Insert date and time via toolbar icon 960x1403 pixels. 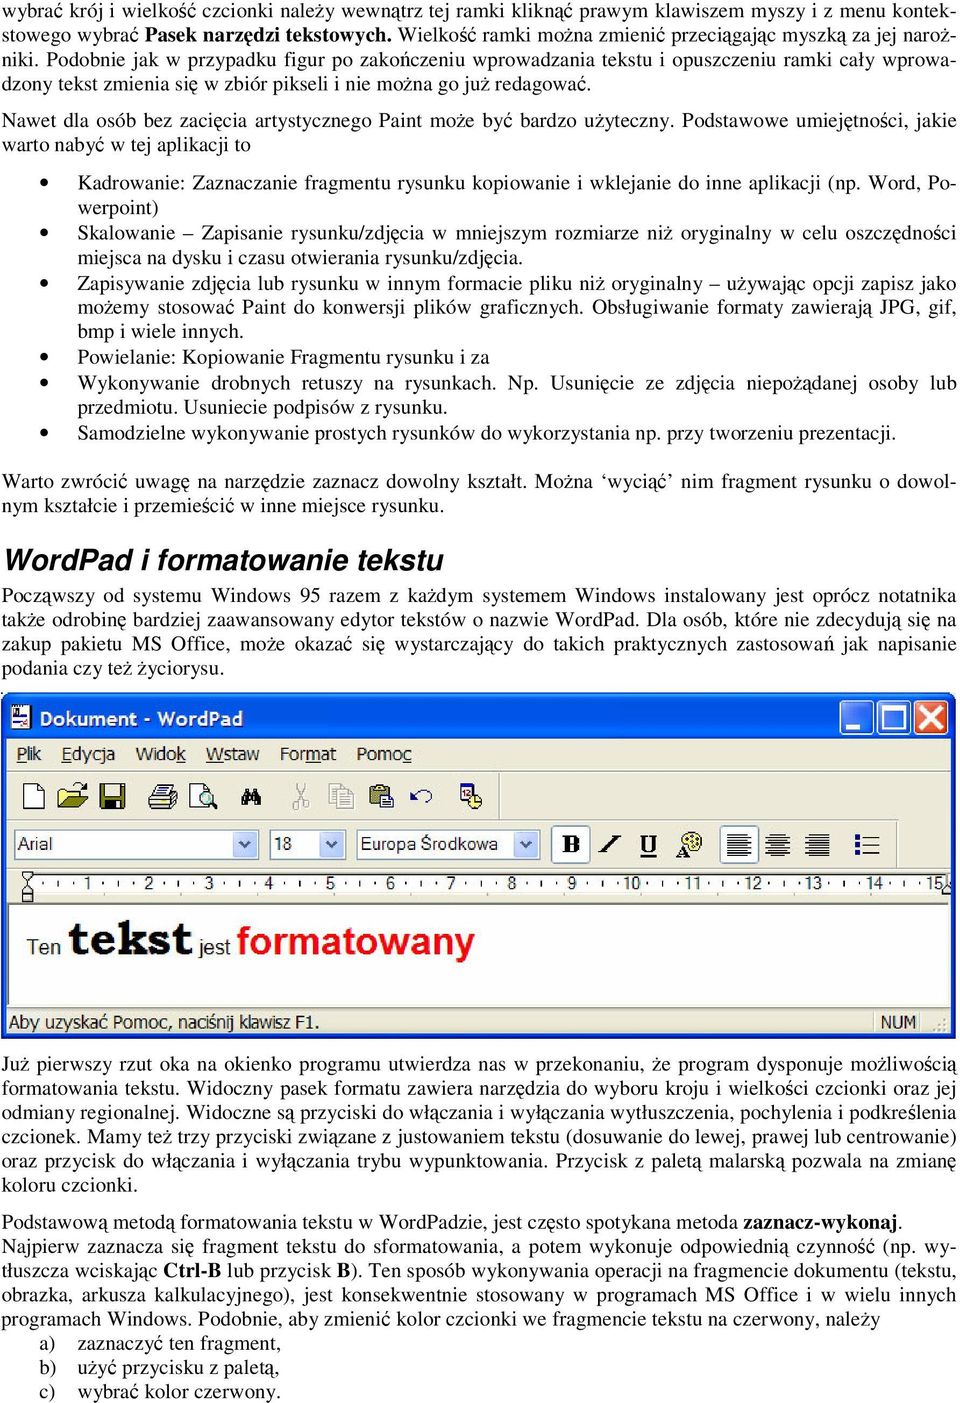470,796
